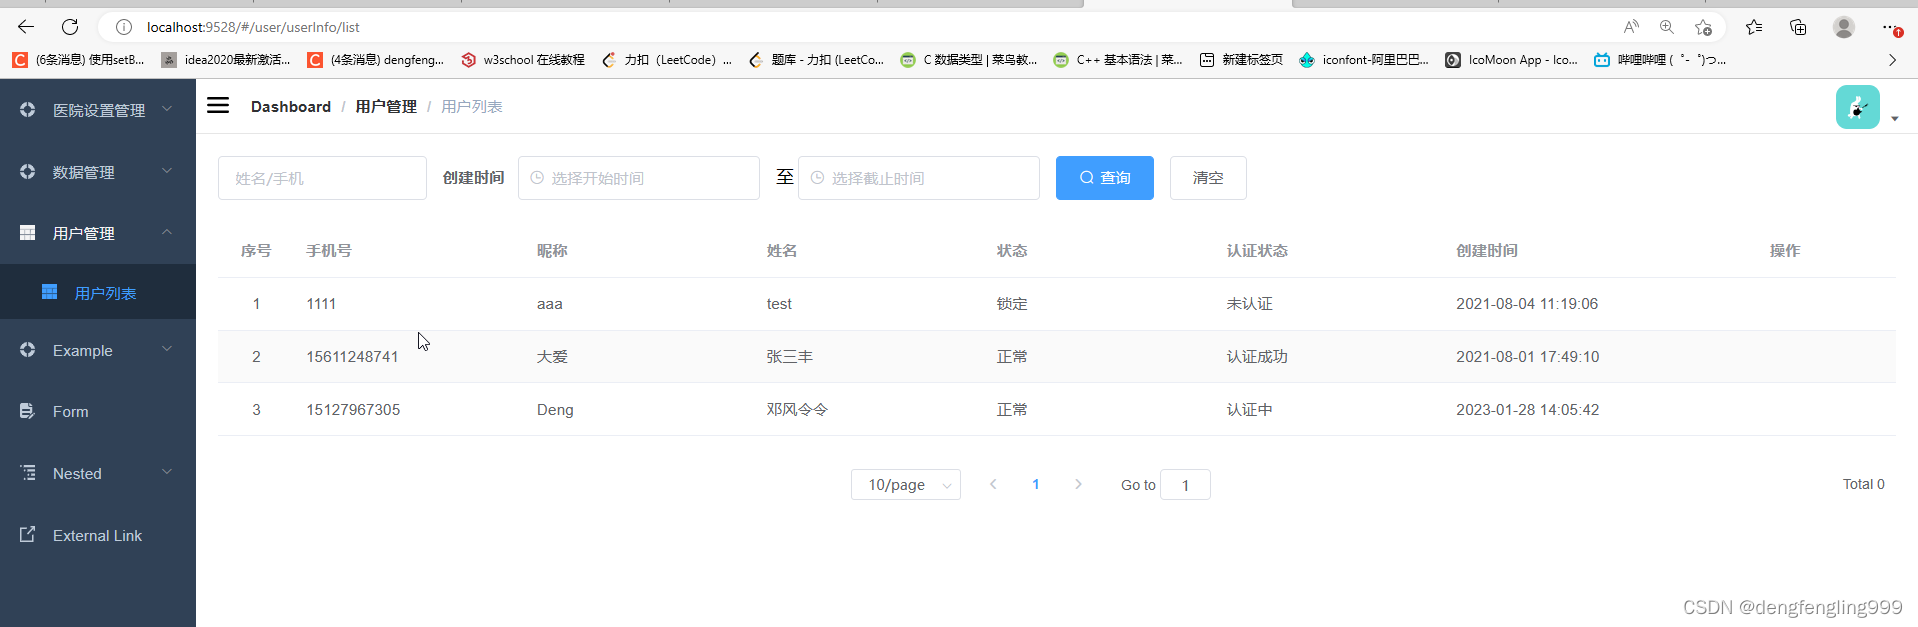Reload the page with refresh icon
Viewport: 1918px width, 627px height.
click(70, 27)
